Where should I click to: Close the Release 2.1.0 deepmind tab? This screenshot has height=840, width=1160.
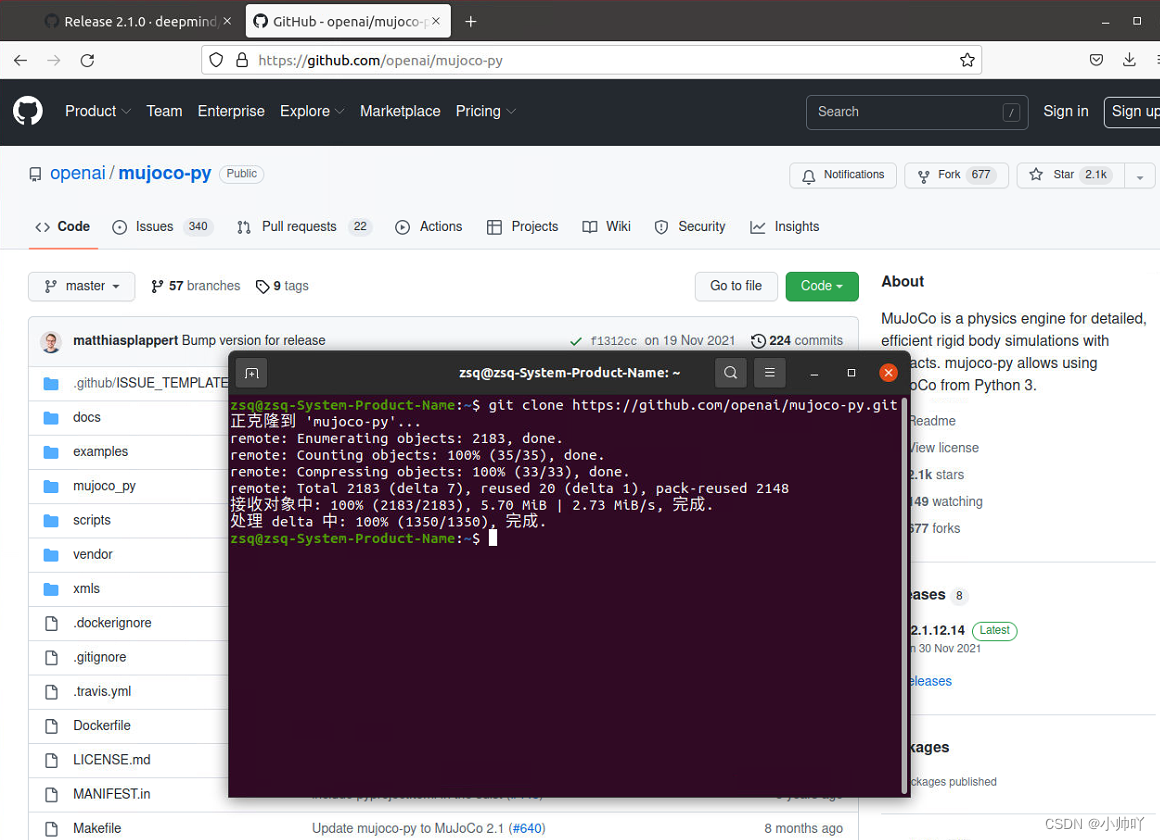click(x=227, y=21)
